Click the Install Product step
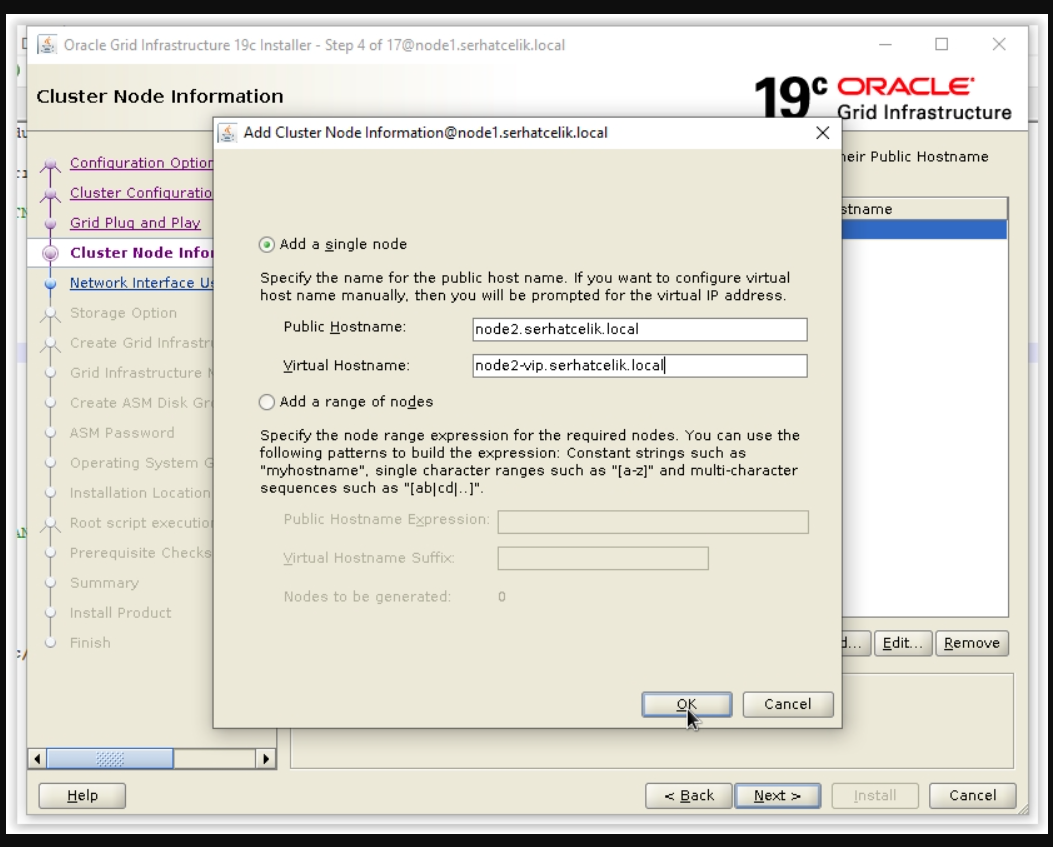The image size is (1053, 847). [x=120, y=613]
